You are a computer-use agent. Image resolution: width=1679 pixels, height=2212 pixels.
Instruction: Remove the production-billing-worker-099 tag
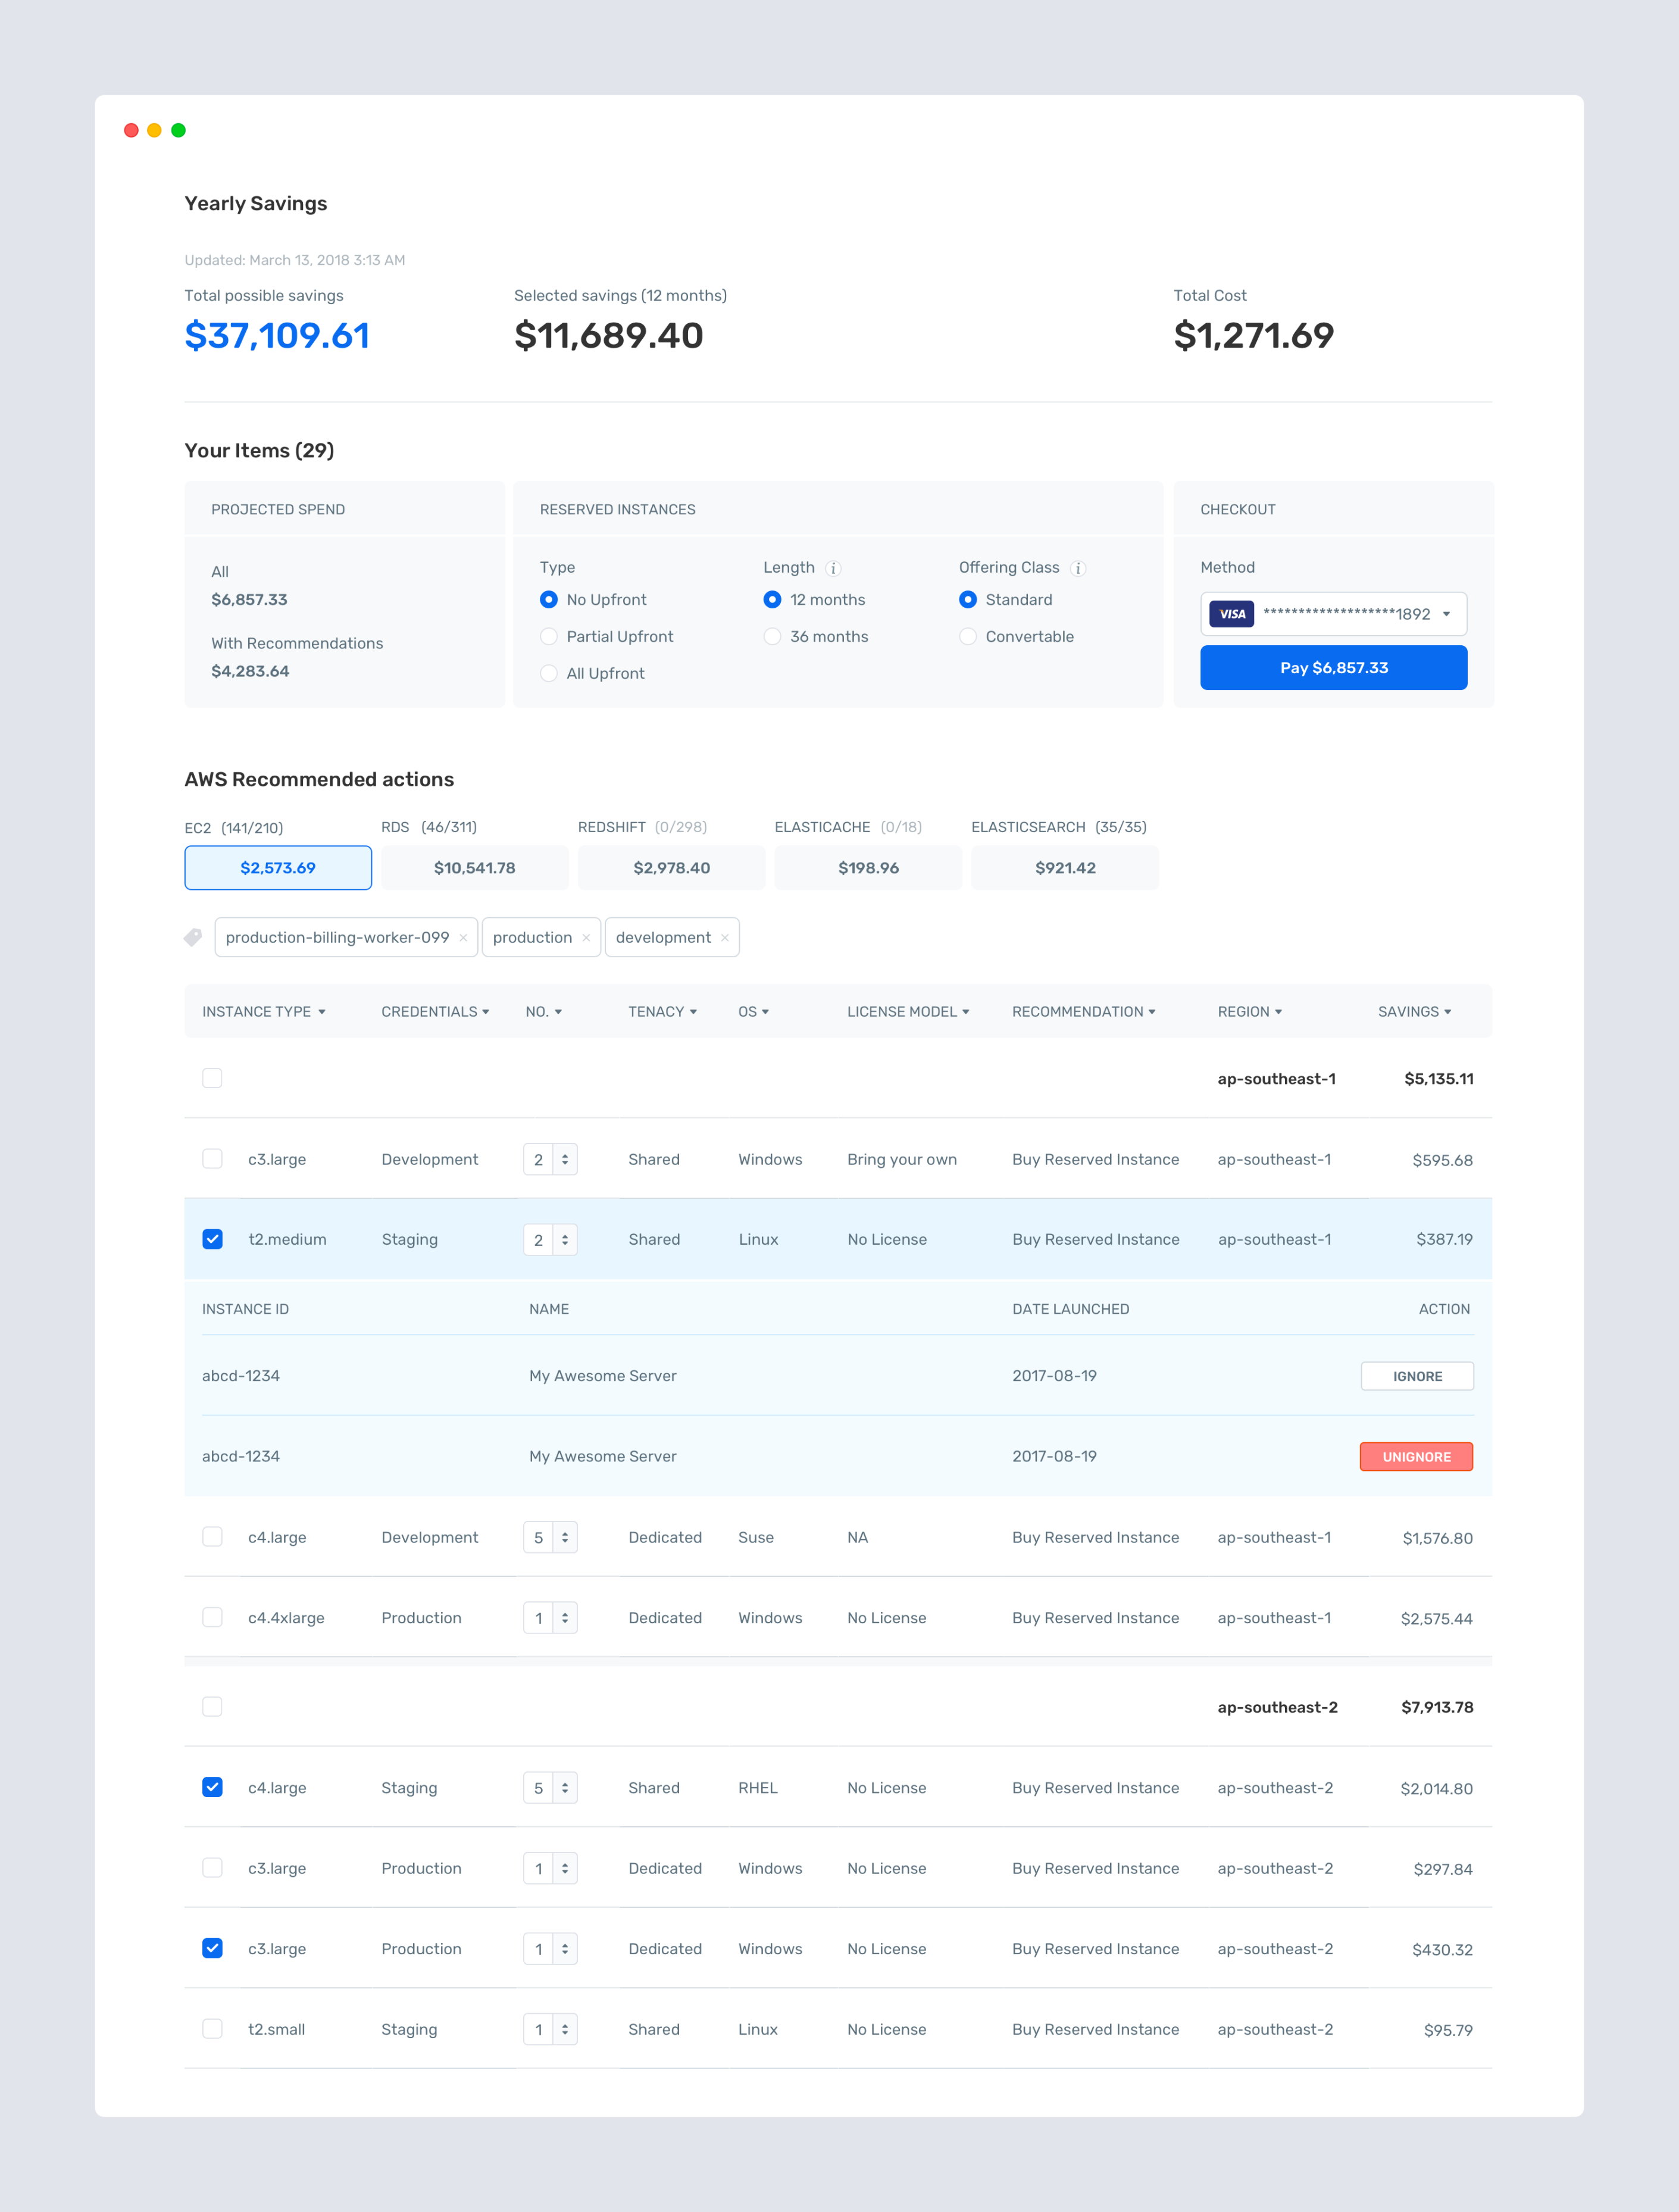(463, 938)
